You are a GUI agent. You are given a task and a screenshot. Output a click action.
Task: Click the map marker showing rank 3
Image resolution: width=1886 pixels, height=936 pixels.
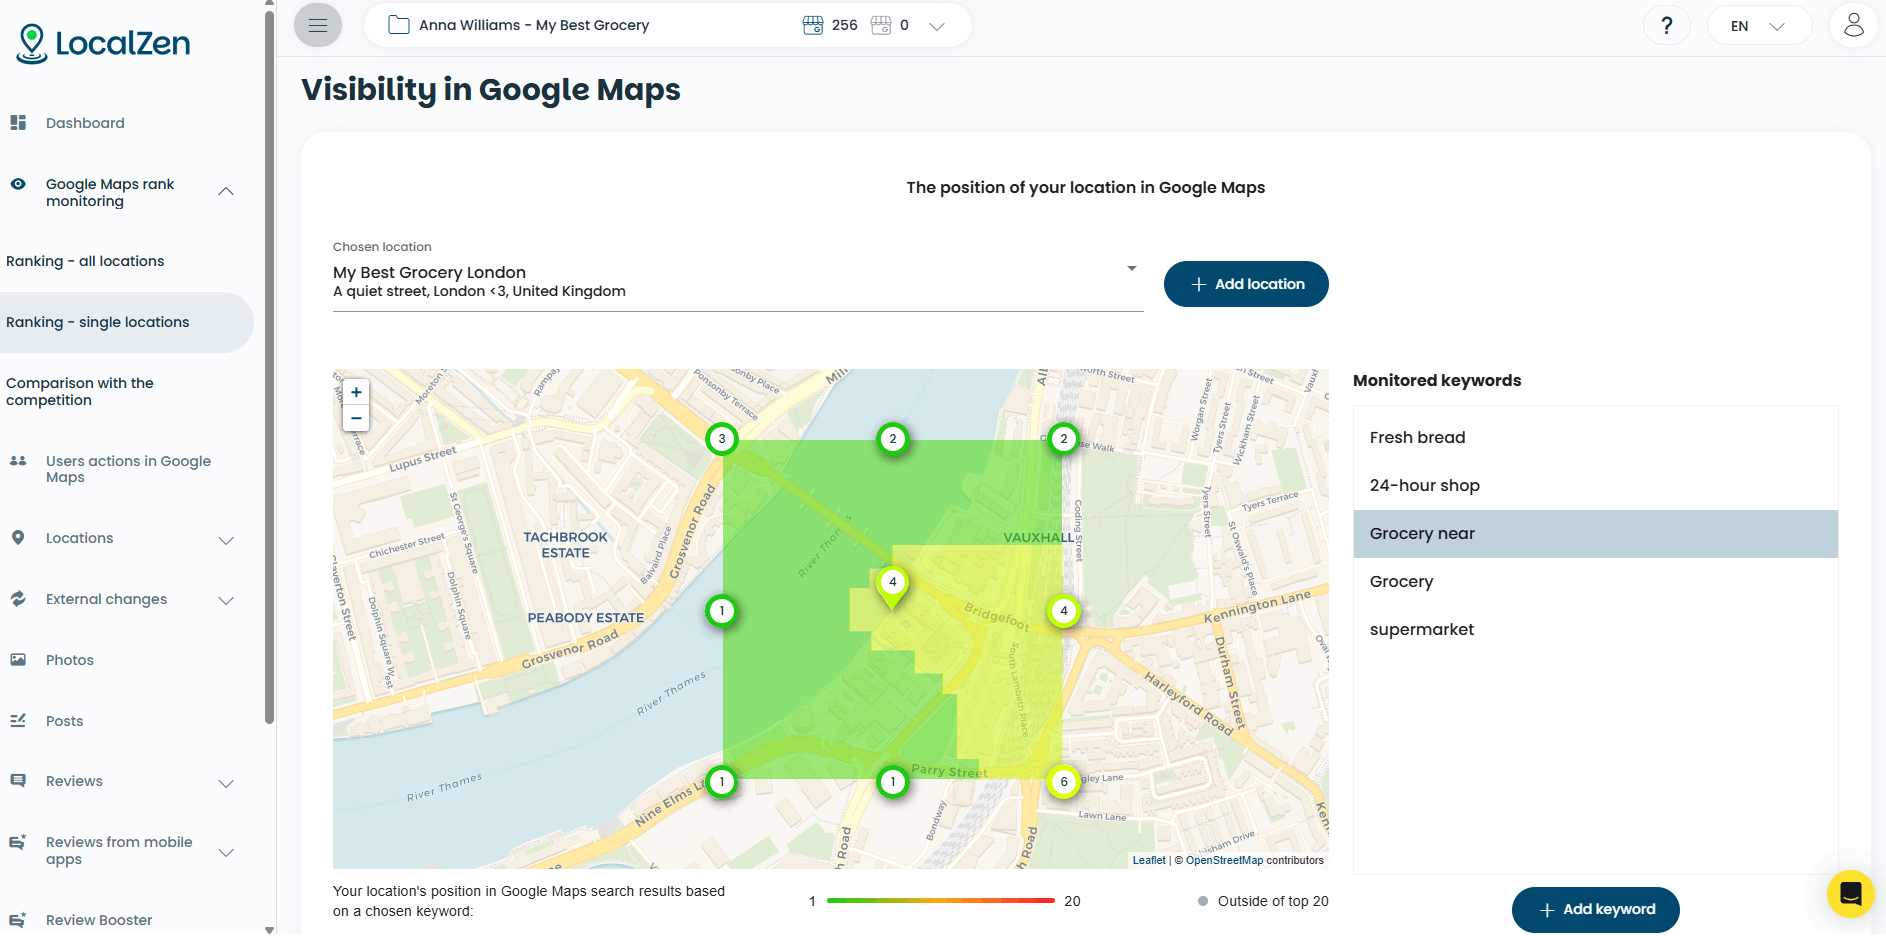(722, 439)
